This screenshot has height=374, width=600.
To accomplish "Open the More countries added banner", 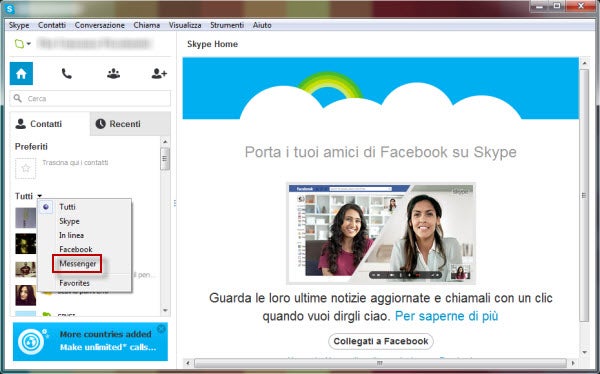I will (x=90, y=341).
